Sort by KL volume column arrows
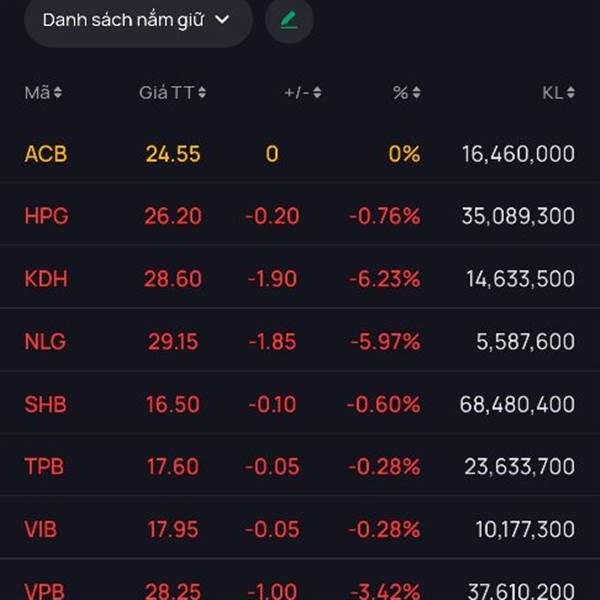Screen dimensions: 600x600 tap(570, 93)
